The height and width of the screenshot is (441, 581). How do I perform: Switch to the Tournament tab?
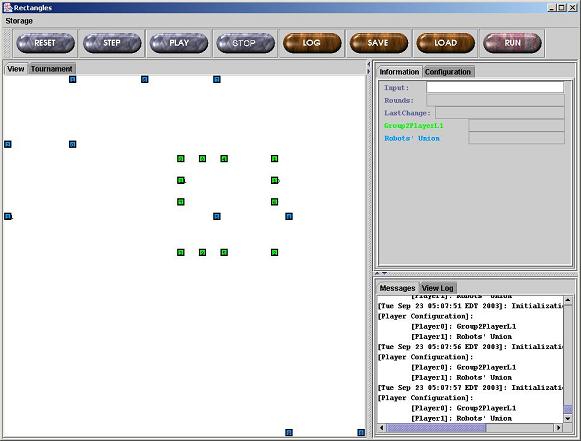52,69
